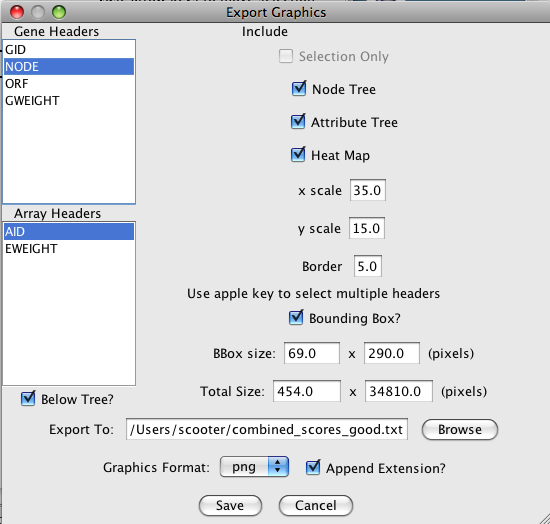Click the BBox width field showing 69.0
550x524 pixels.
312,353
